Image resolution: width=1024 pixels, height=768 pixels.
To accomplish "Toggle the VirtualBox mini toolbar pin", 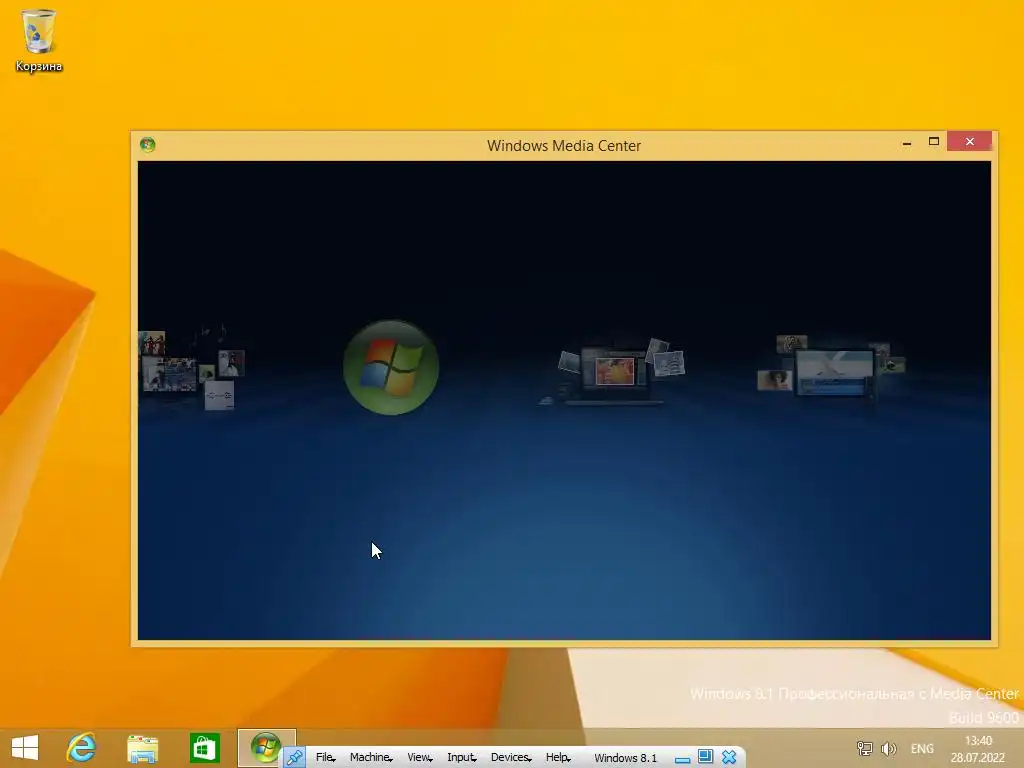I will coord(295,758).
